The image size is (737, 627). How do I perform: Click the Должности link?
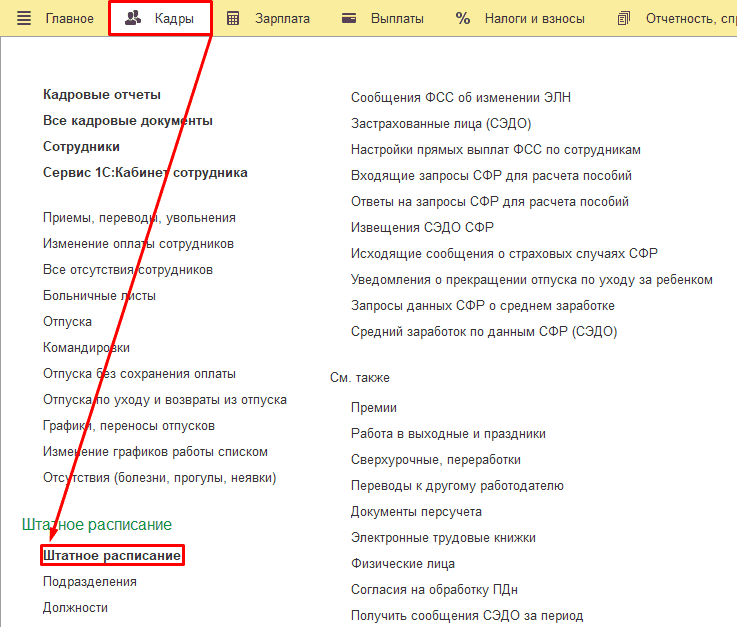75,607
